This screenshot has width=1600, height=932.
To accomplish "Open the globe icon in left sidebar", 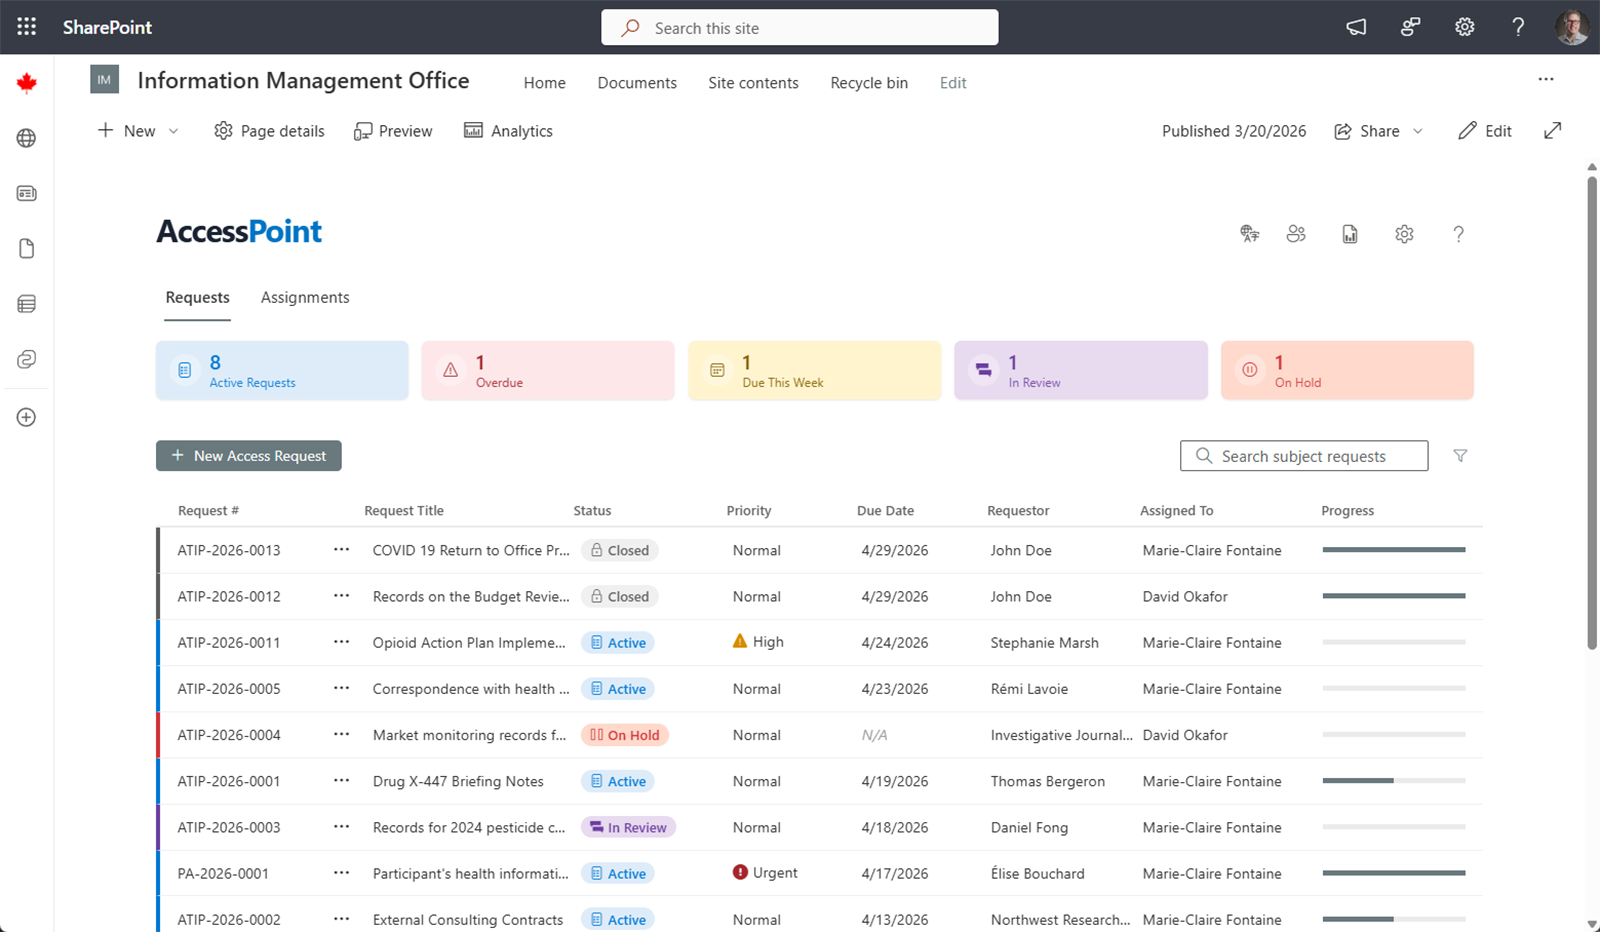I will (x=26, y=138).
